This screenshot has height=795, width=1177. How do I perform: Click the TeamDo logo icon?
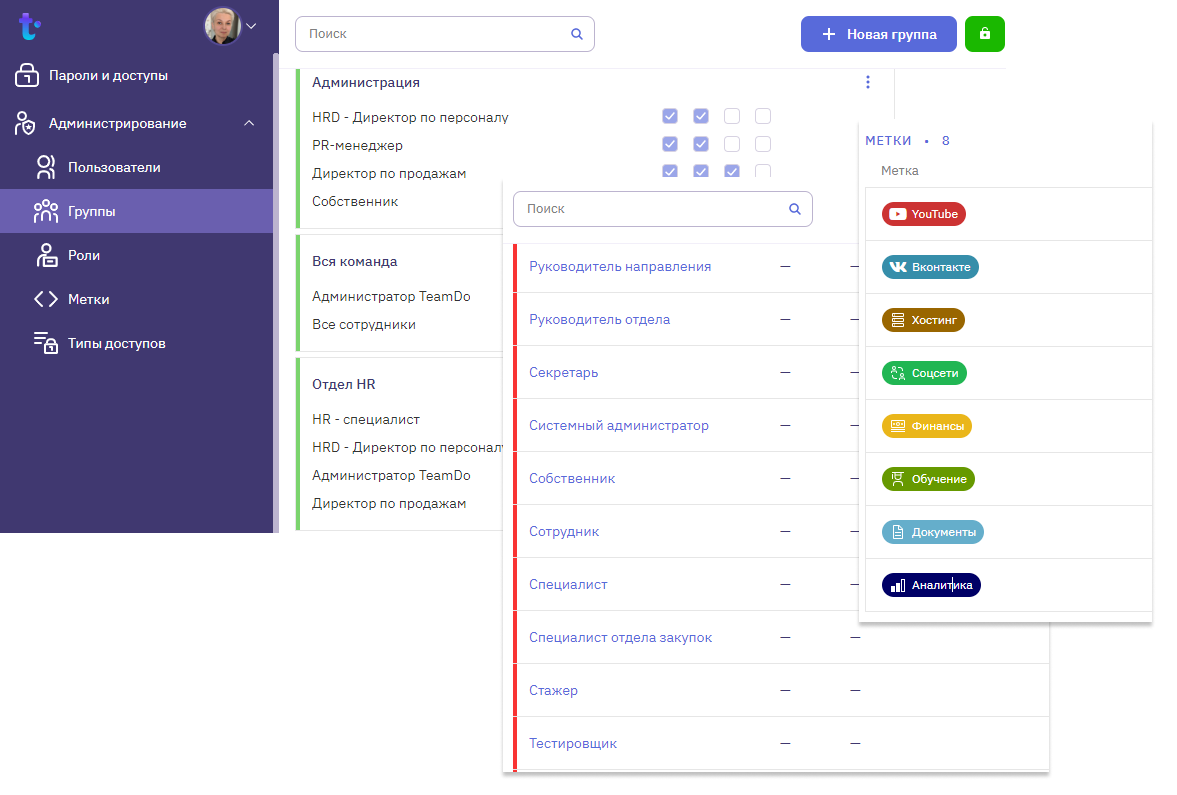[29, 26]
